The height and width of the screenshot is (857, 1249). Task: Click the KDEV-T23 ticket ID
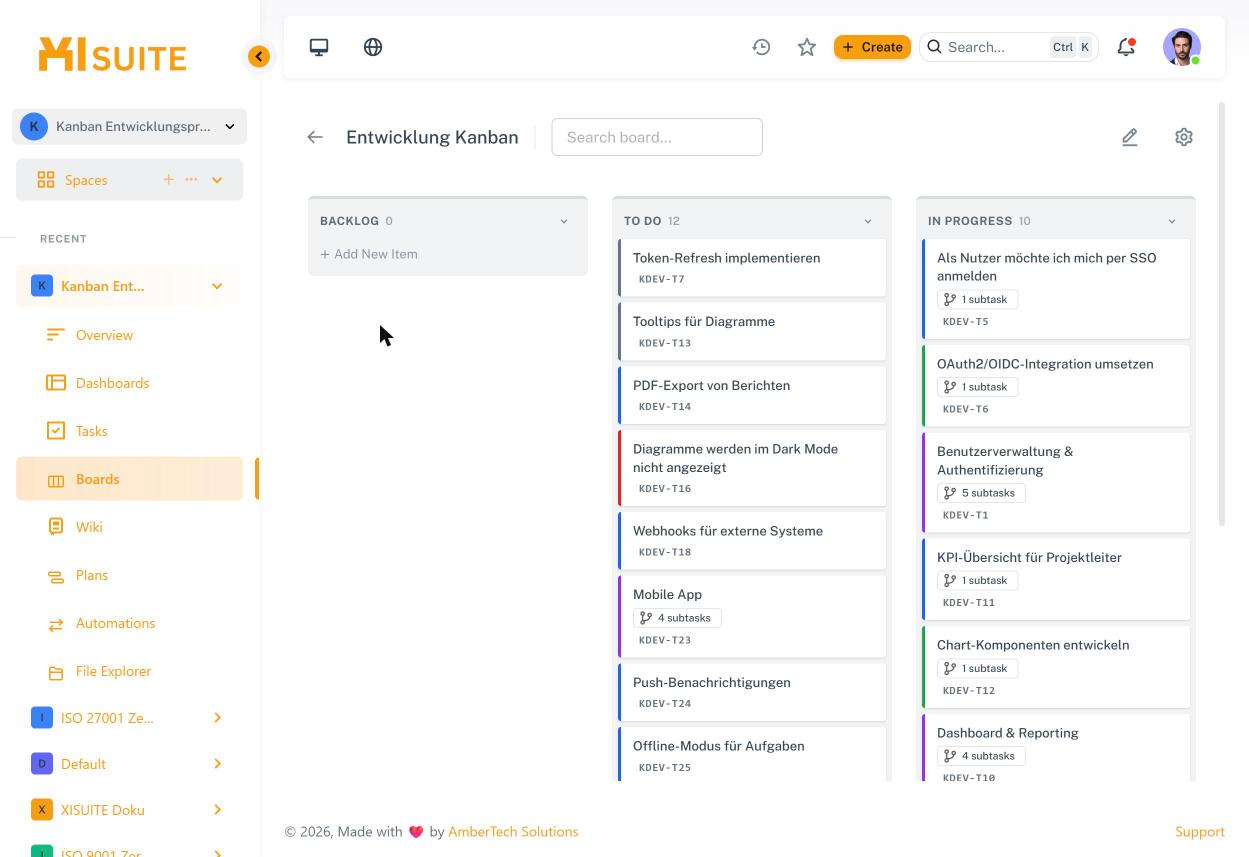click(x=665, y=640)
